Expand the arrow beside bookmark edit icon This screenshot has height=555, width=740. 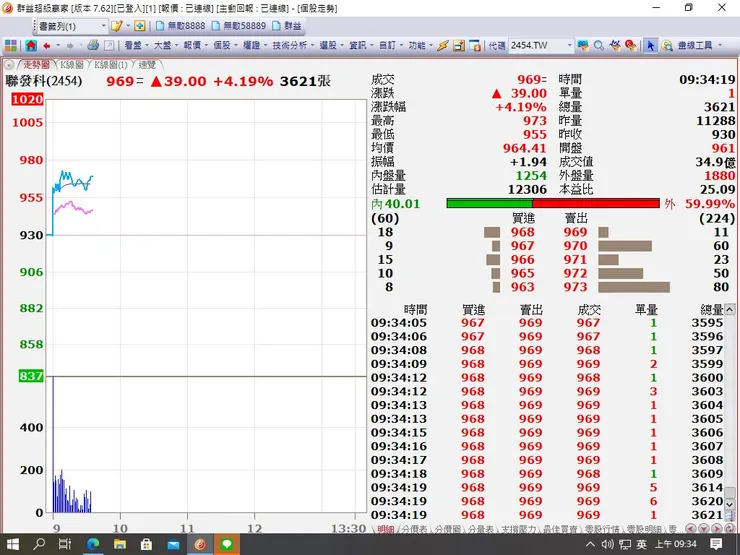point(128,26)
